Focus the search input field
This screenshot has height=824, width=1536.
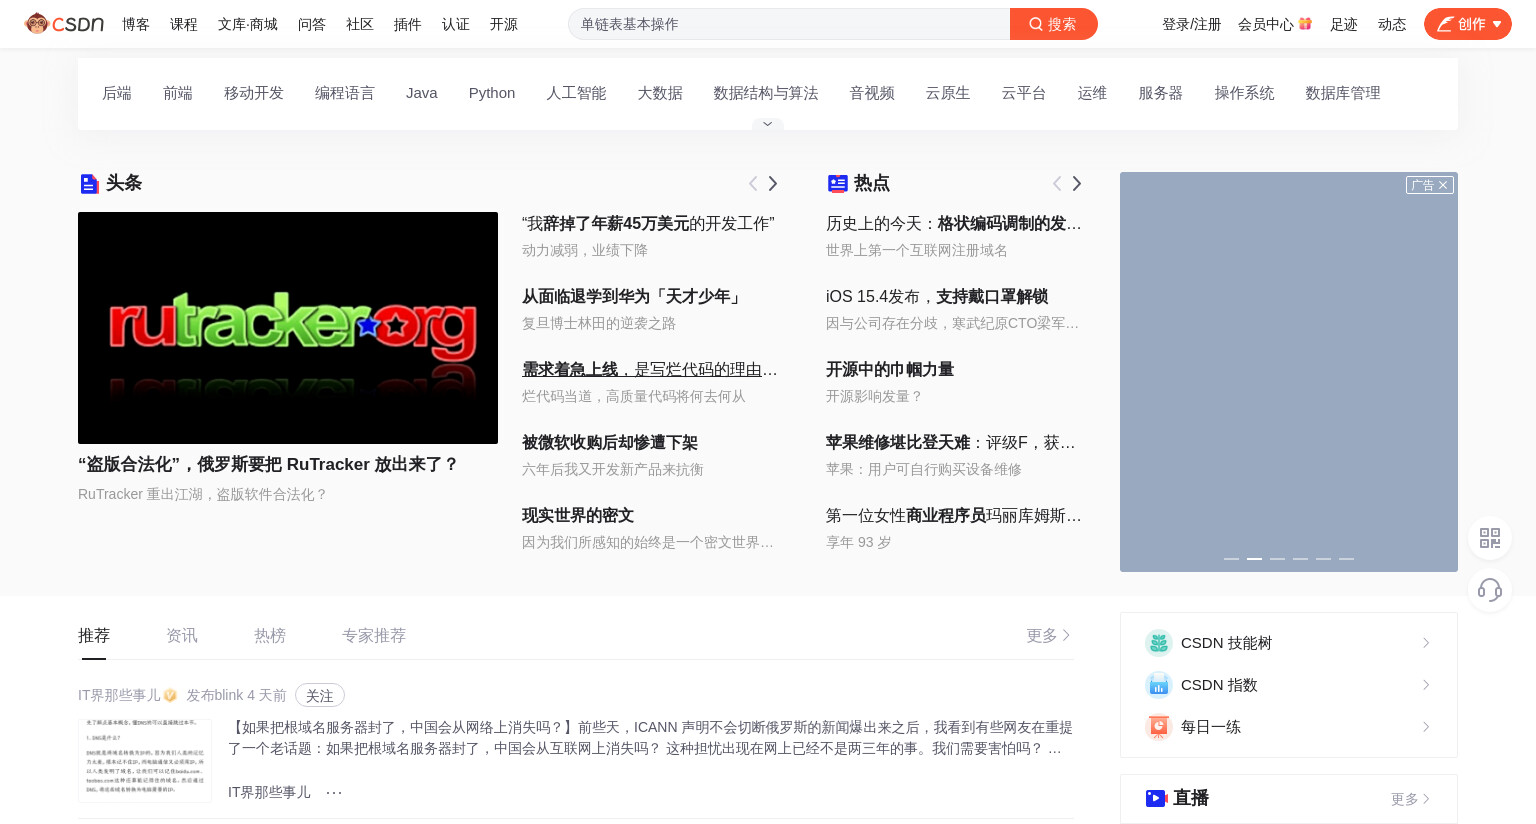click(789, 24)
